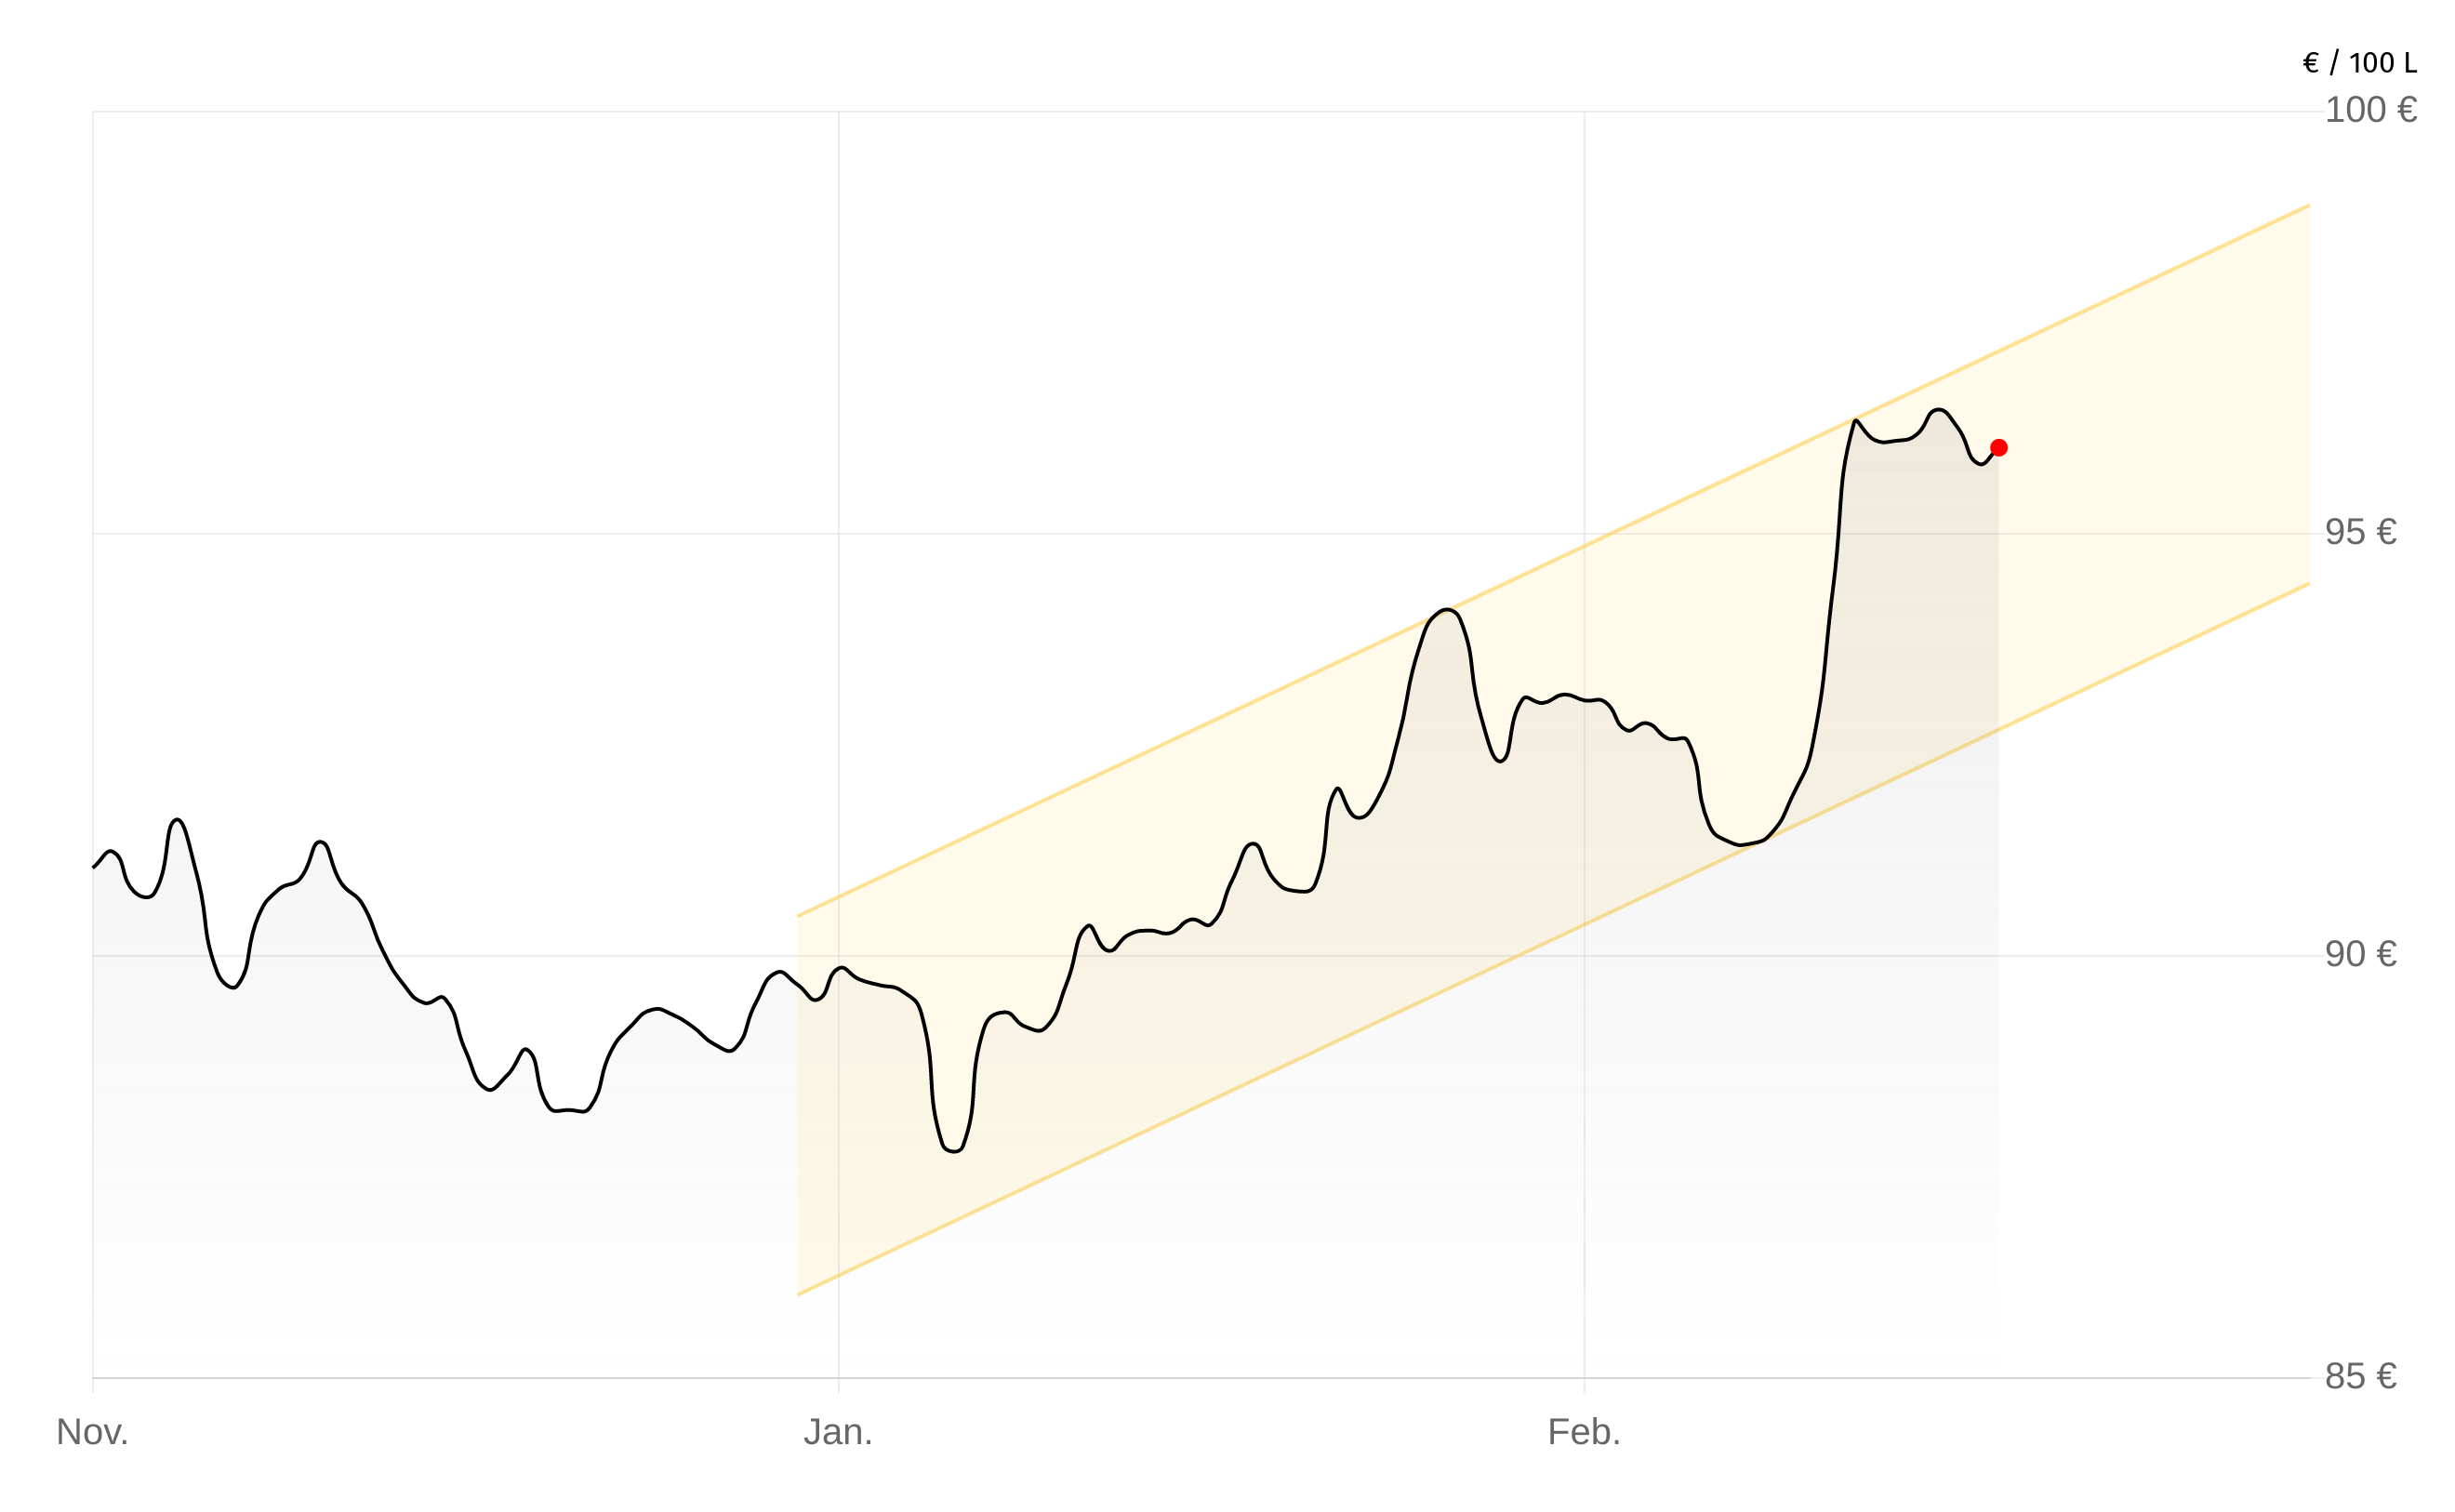Click the "Nov." x-axis label
2455x1512 pixels.
click(92, 1432)
